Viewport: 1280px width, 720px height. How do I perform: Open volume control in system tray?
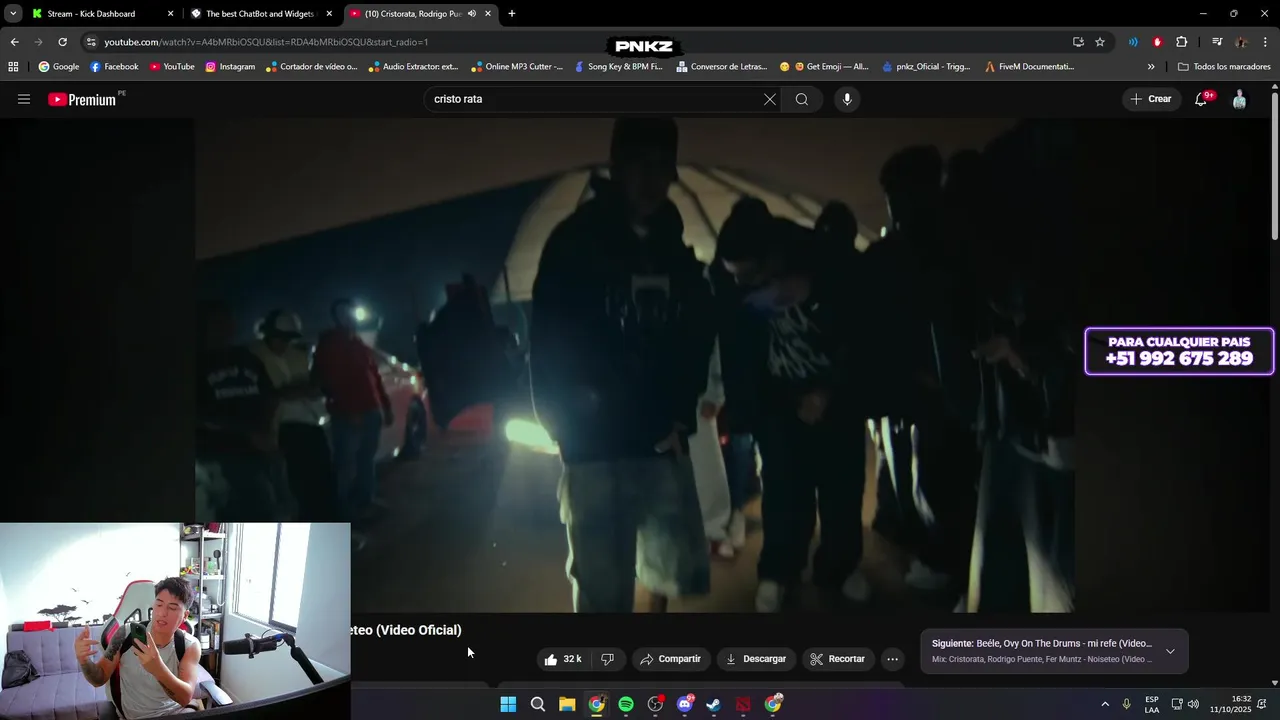1193,704
